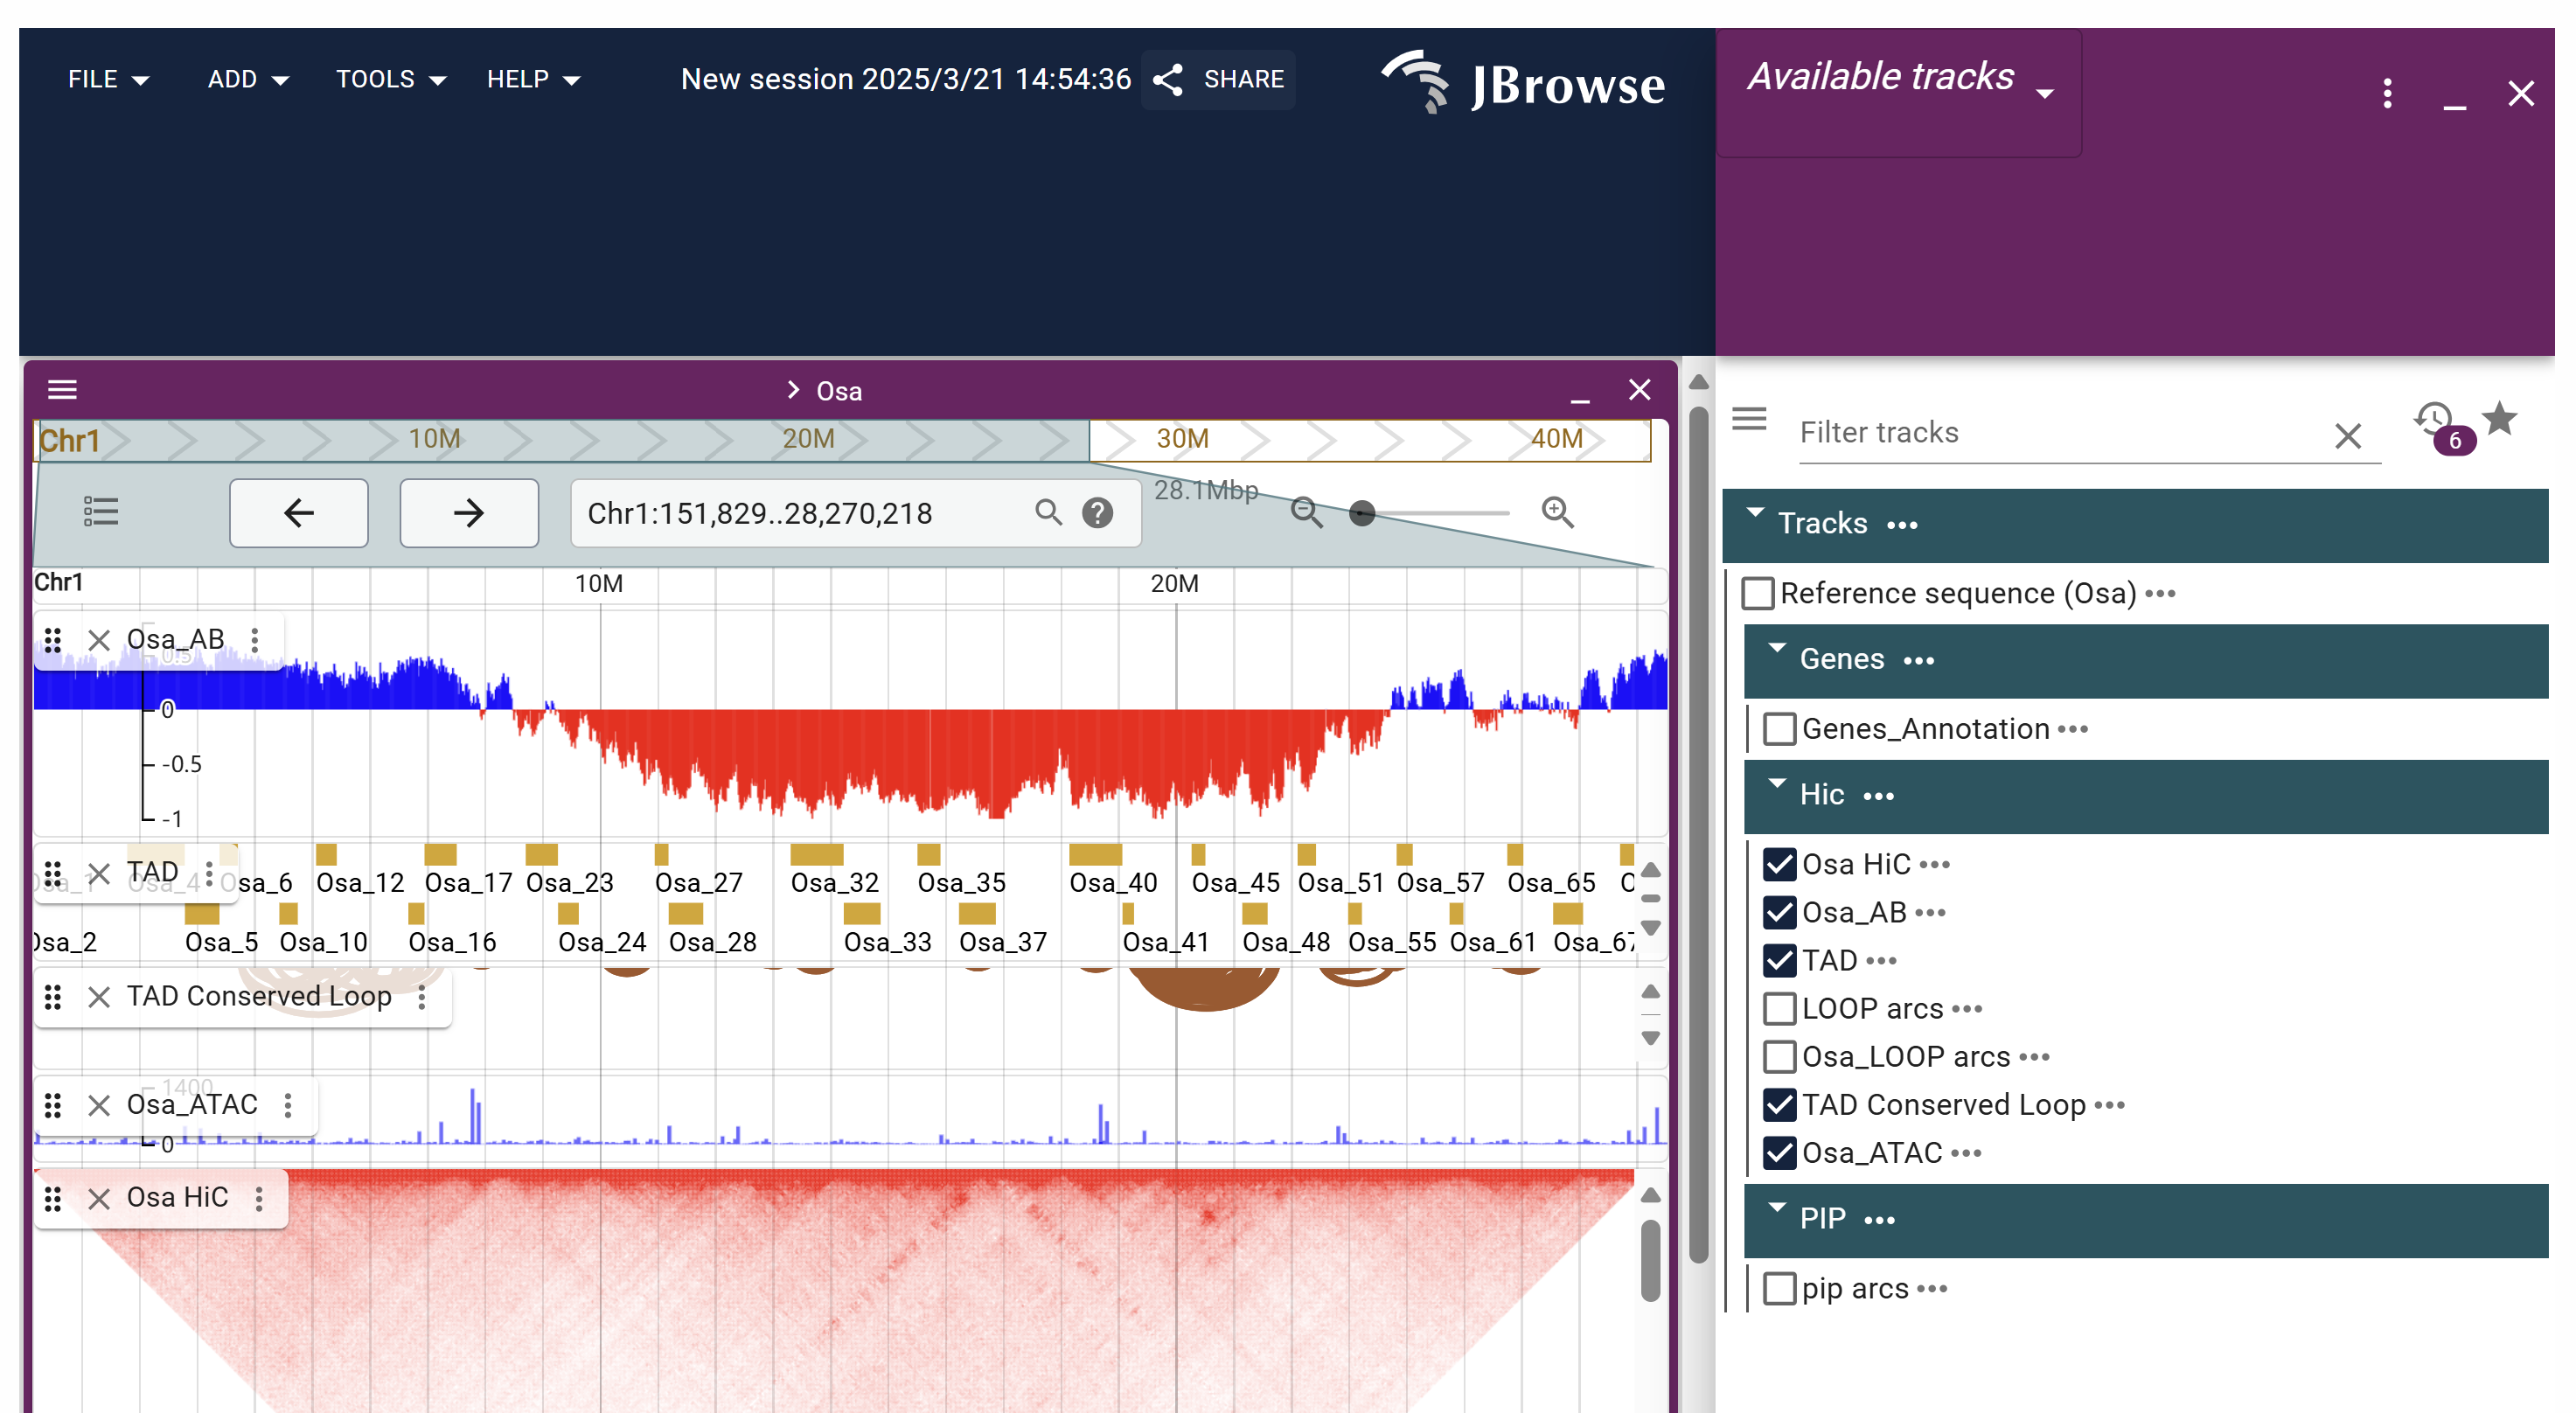Collapse the Genes category

(1777, 648)
